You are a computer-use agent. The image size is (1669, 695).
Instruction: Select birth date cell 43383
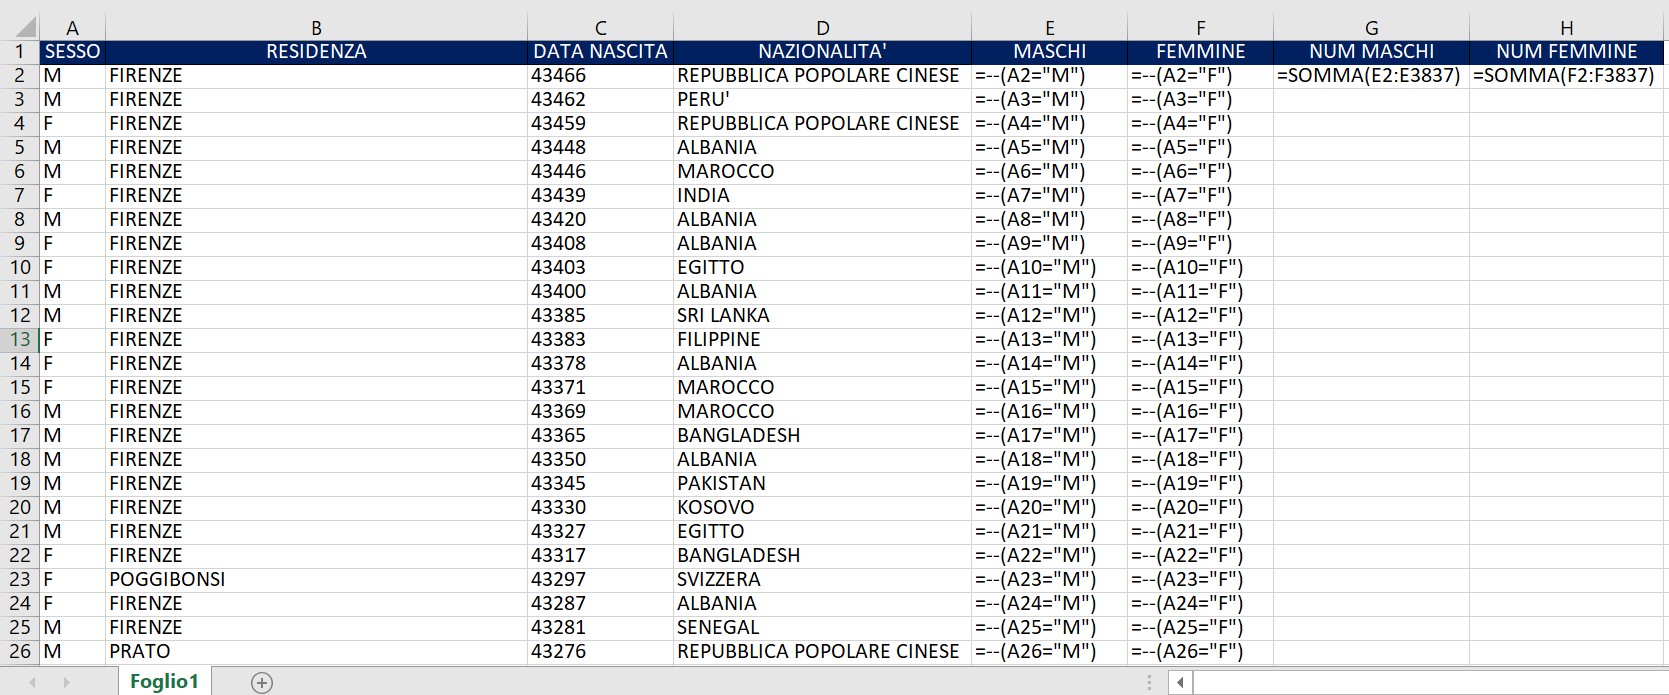(600, 340)
